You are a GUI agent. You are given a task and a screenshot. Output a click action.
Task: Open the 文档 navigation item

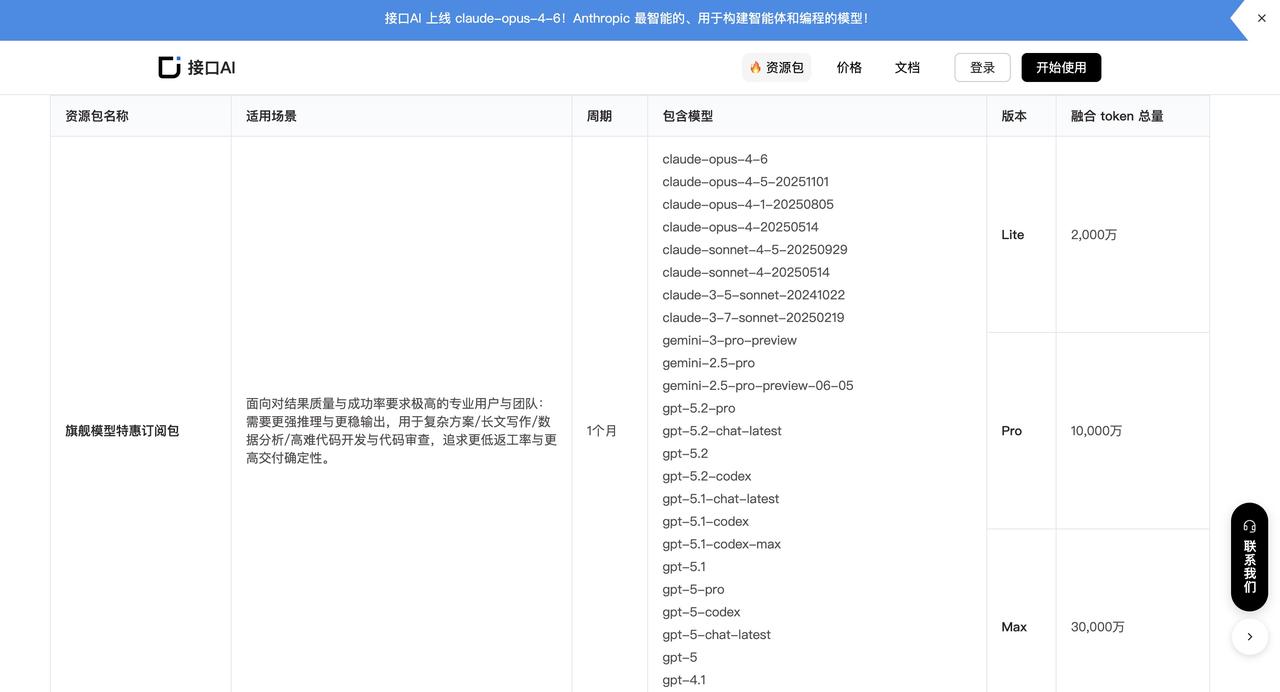coord(907,67)
